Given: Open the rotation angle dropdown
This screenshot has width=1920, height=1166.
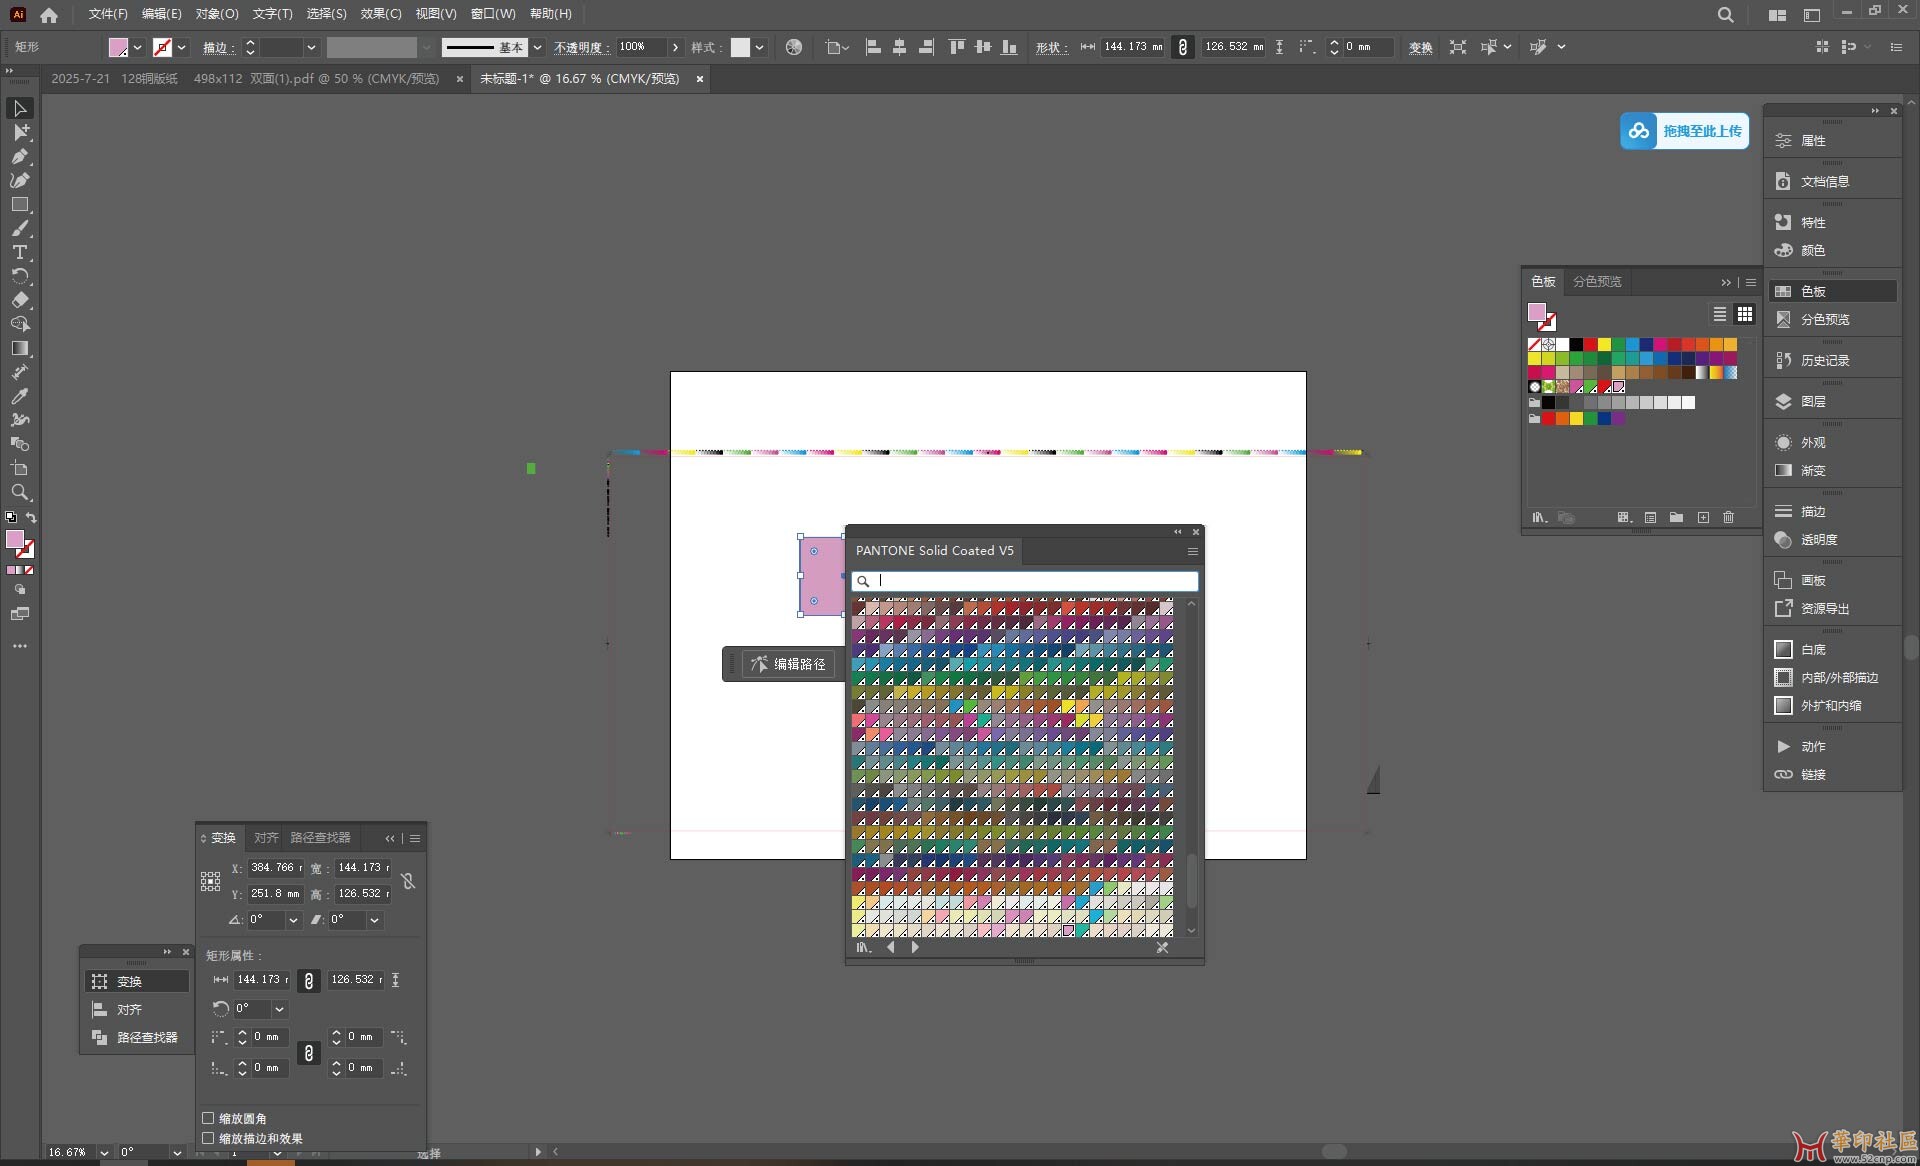Looking at the screenshot, I should point(293,920).
